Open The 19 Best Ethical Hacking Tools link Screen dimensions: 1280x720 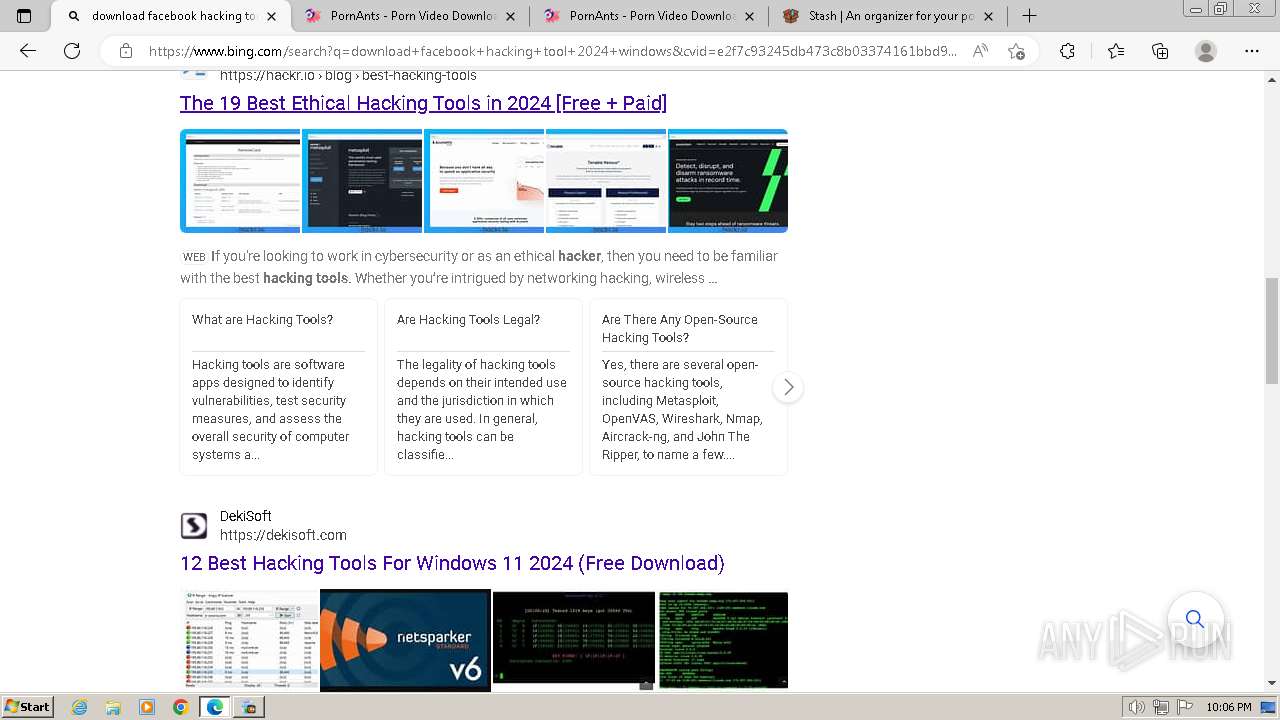pos(423,103)
